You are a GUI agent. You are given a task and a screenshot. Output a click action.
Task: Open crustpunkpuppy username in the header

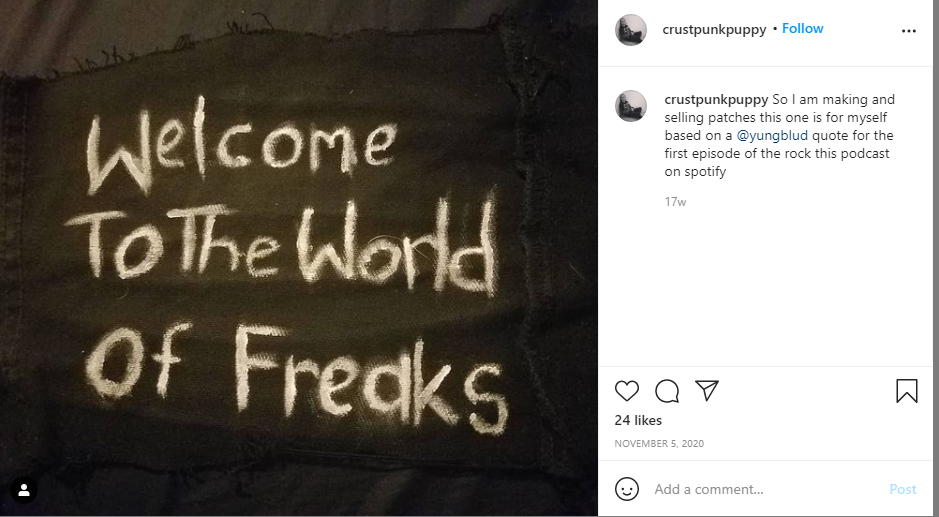714,29
